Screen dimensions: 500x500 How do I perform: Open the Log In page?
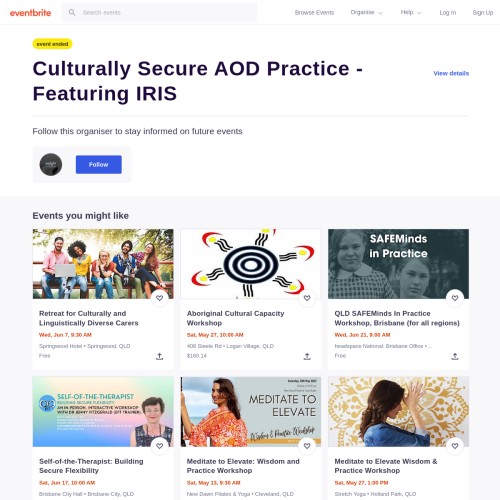coord(447,12)
